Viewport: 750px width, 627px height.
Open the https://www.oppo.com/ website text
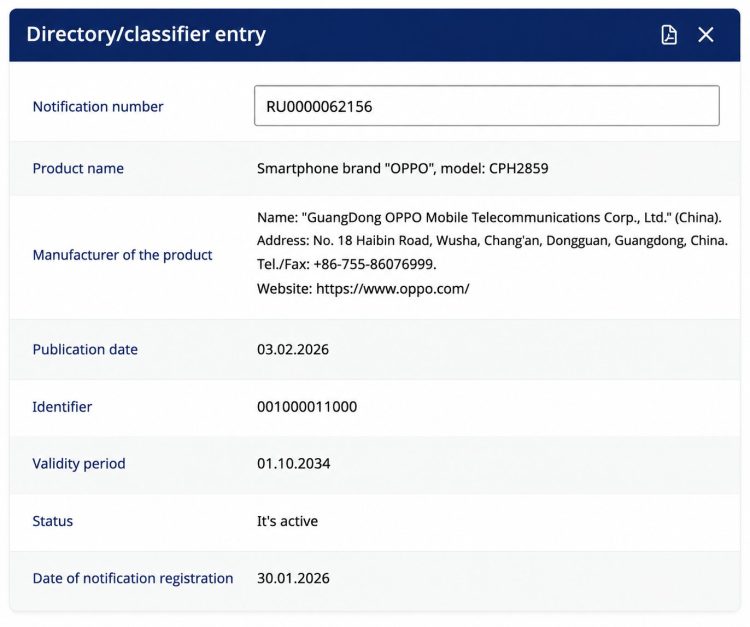tap(393, 289)
